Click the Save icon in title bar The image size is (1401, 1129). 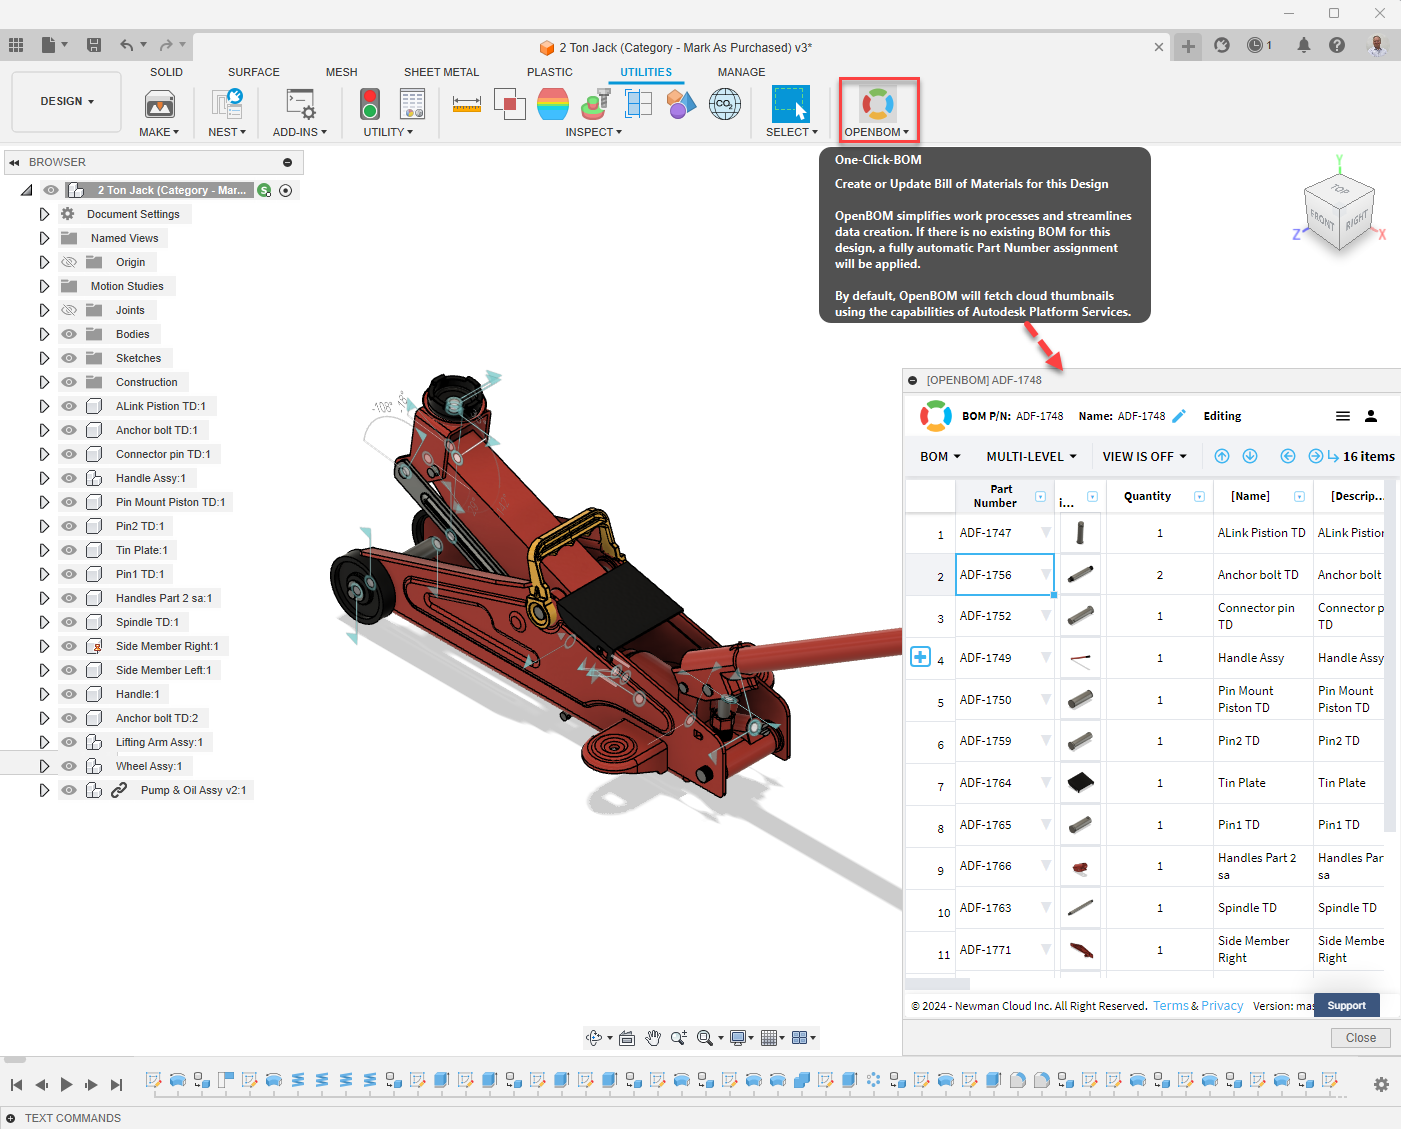click(x=94, y=45)
